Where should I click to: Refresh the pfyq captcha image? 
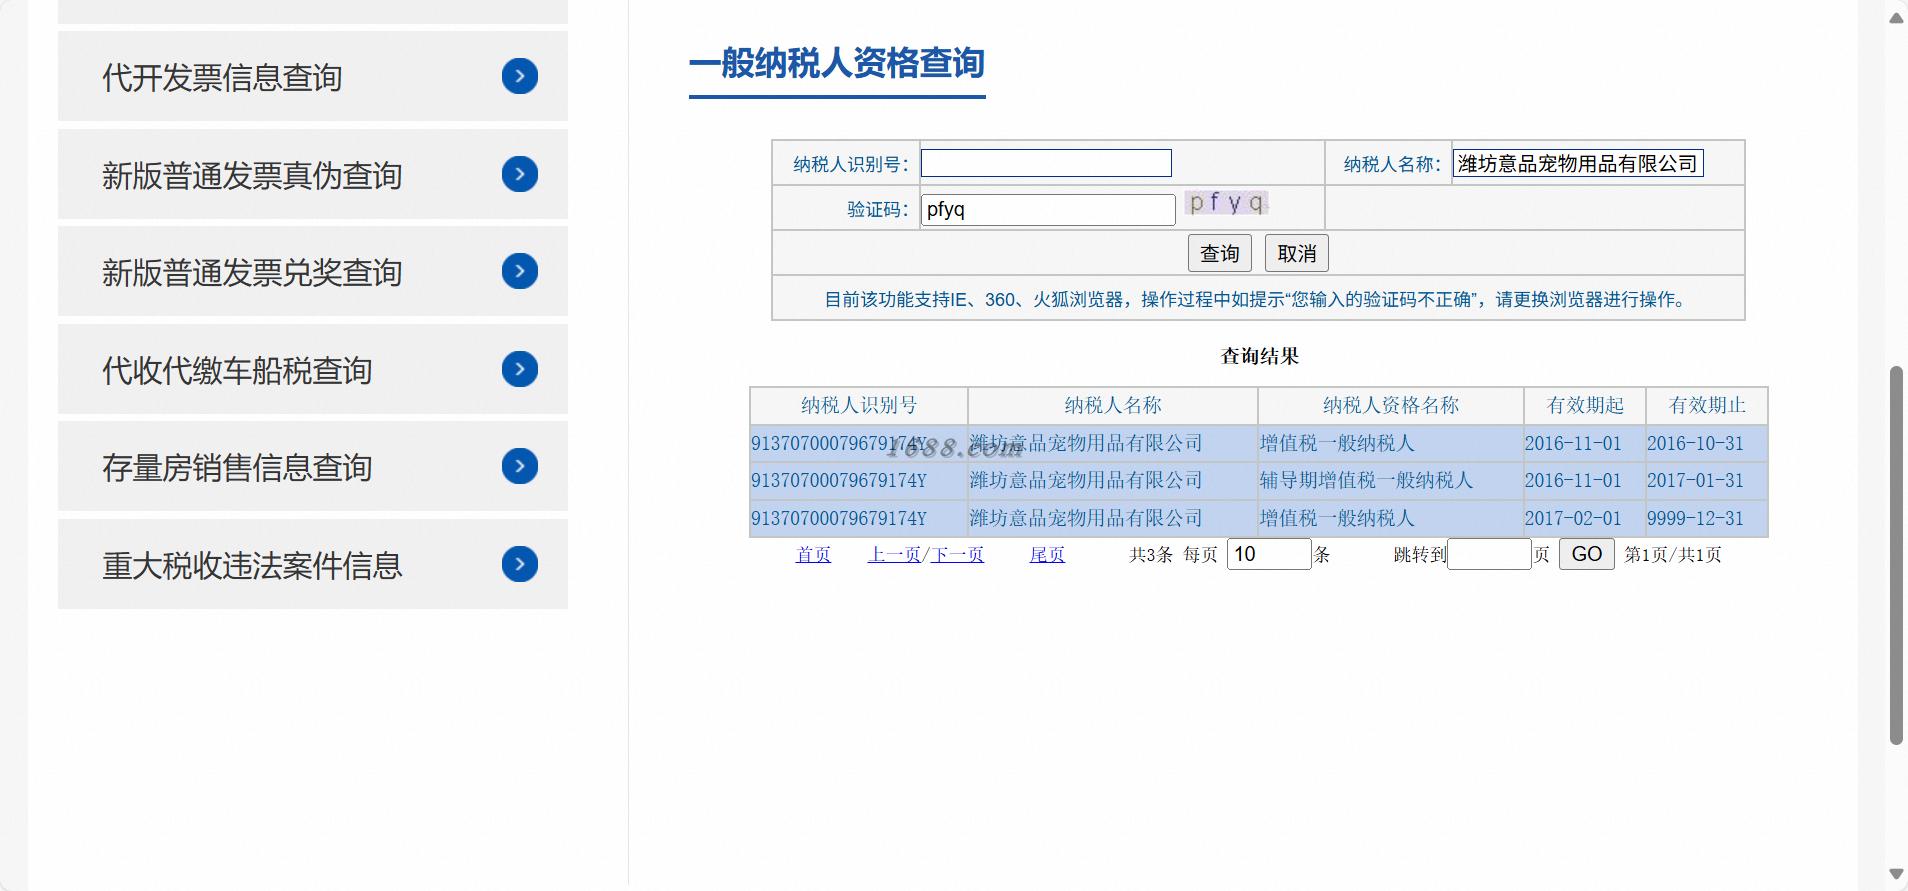pyautogui.click(x=1227, y=203)
